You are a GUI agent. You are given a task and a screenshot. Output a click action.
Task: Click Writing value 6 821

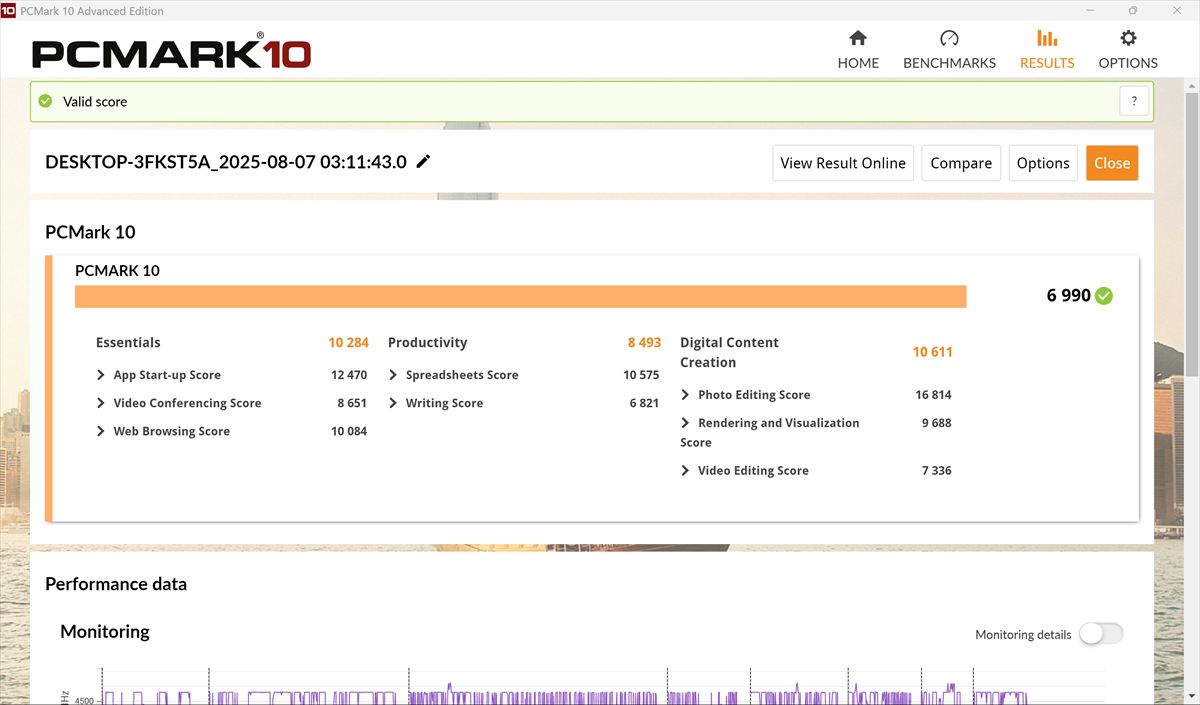(x=645, y=403)
